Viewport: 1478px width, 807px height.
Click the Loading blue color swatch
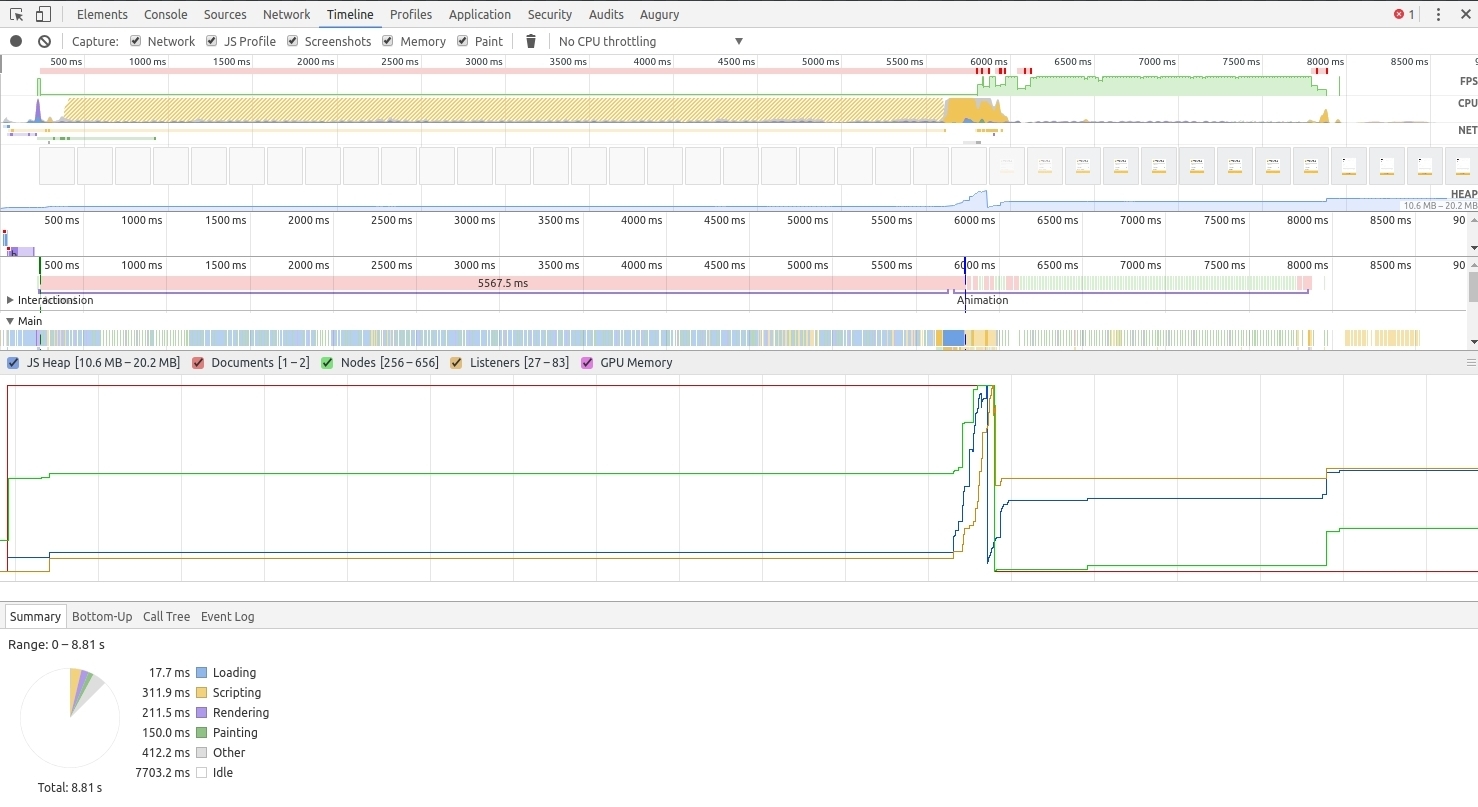201,673
